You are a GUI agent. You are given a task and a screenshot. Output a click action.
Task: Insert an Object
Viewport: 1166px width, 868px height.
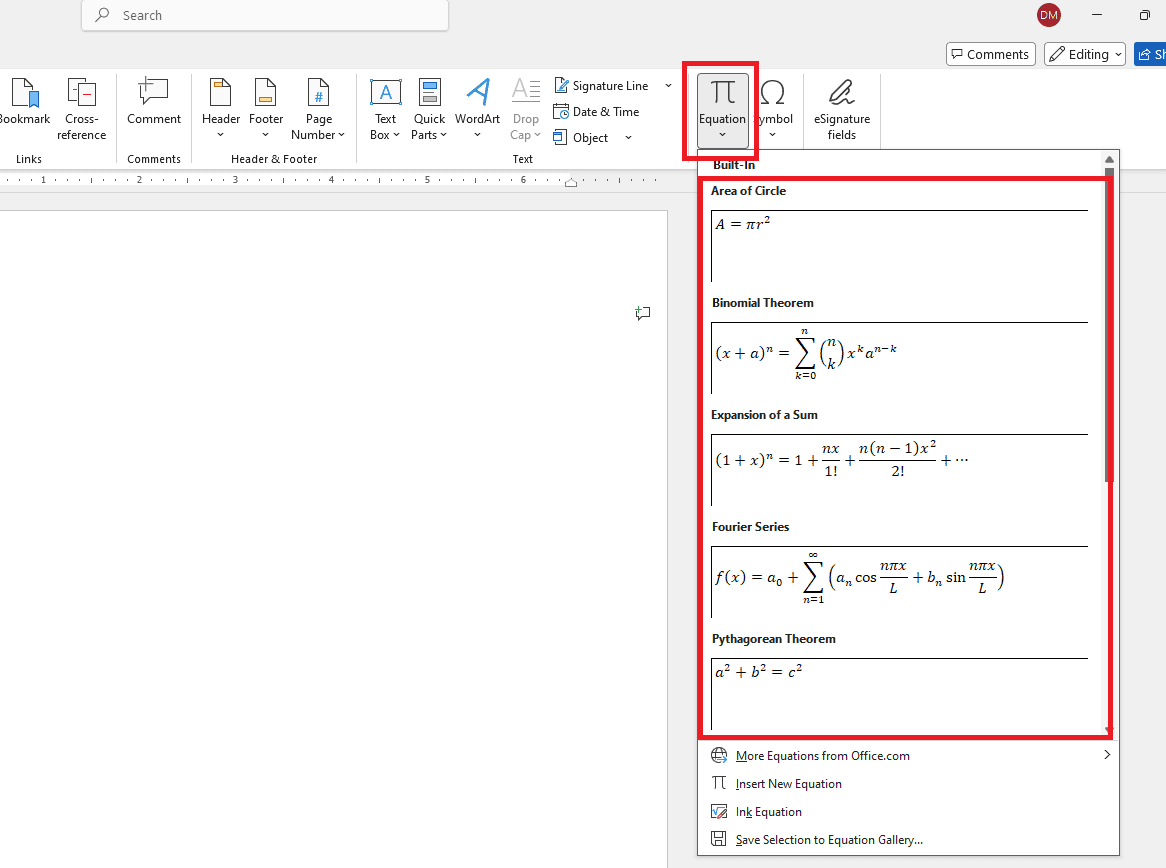(x=581, y=138)
